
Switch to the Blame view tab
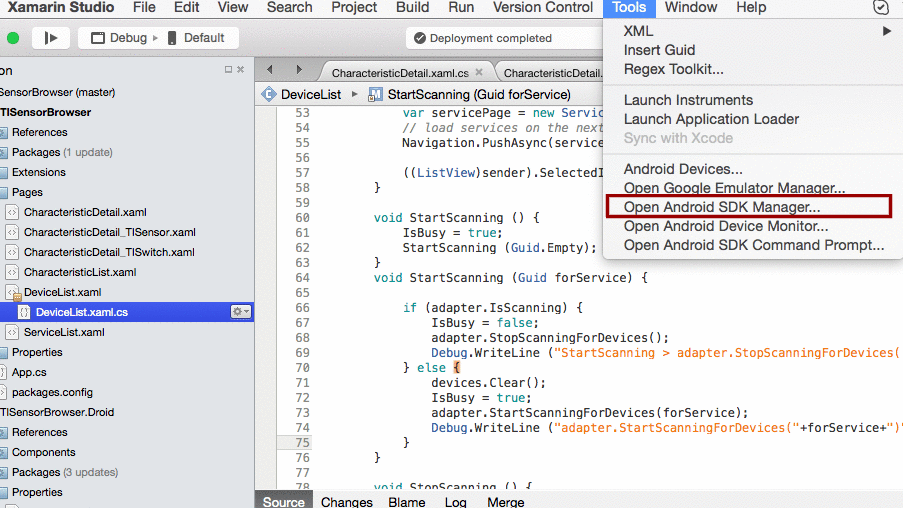coord(407,502)
